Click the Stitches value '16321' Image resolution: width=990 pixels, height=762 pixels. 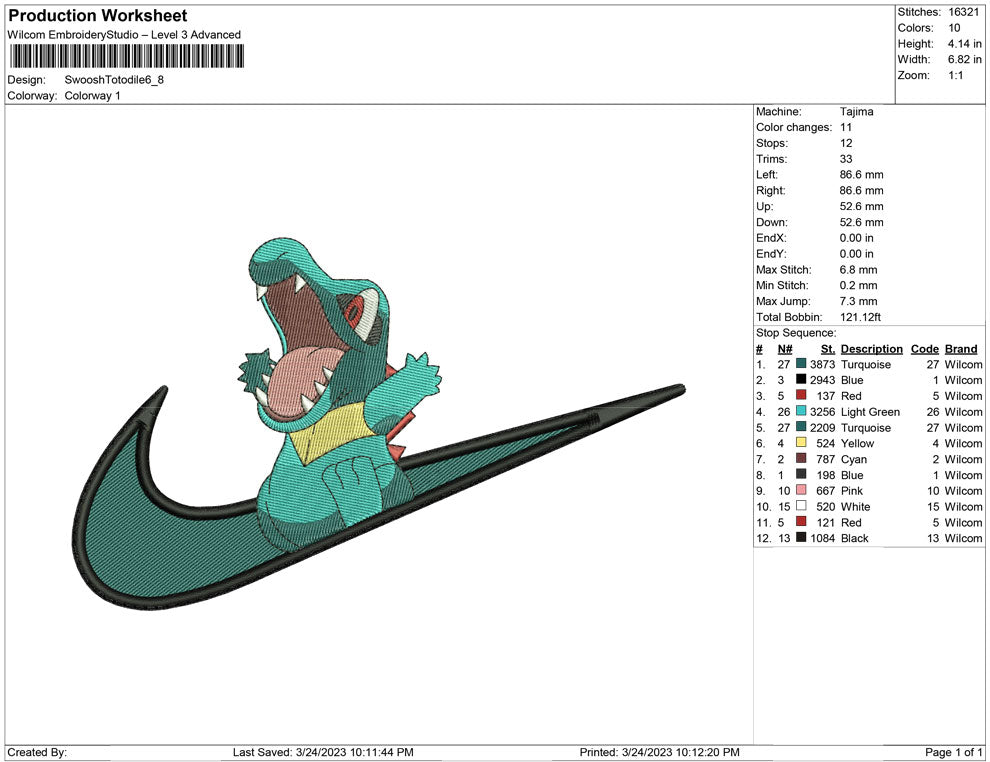[x=963, y=12]
